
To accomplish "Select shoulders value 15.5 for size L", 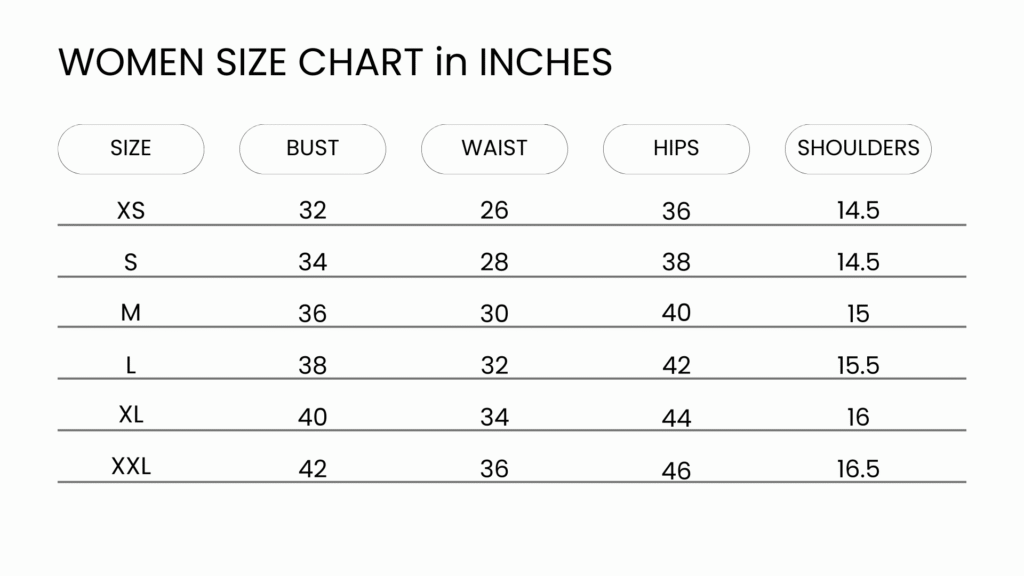I will [858, 366].
